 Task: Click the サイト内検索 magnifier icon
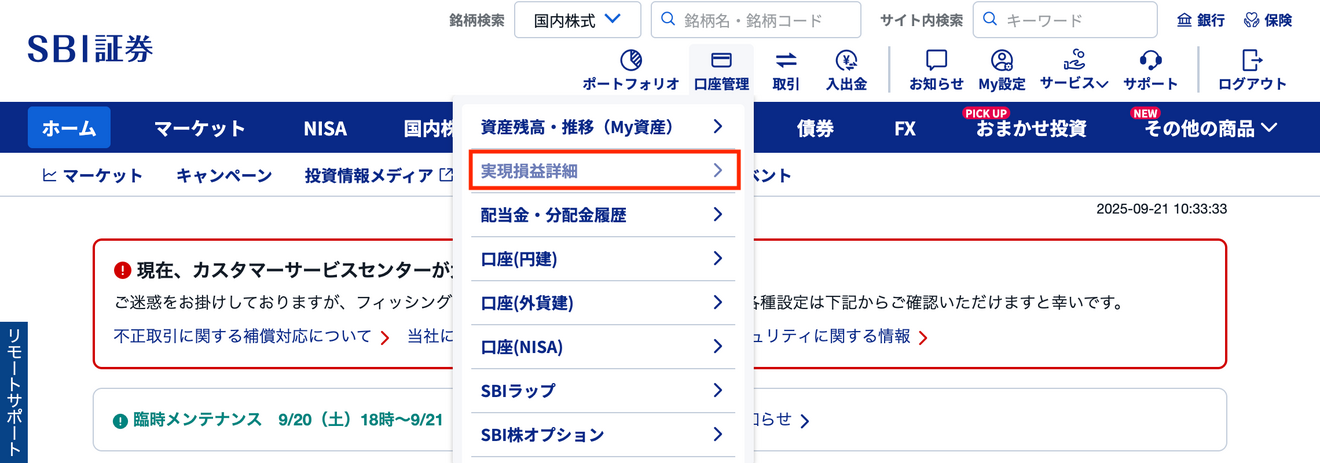click(990, 20)
